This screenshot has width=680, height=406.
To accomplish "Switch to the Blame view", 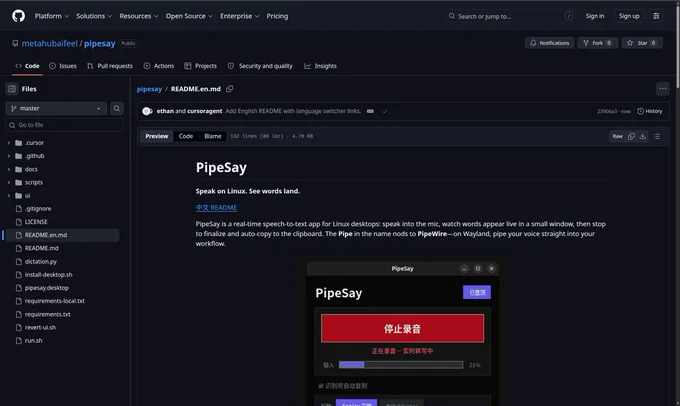I will (213, 136).
